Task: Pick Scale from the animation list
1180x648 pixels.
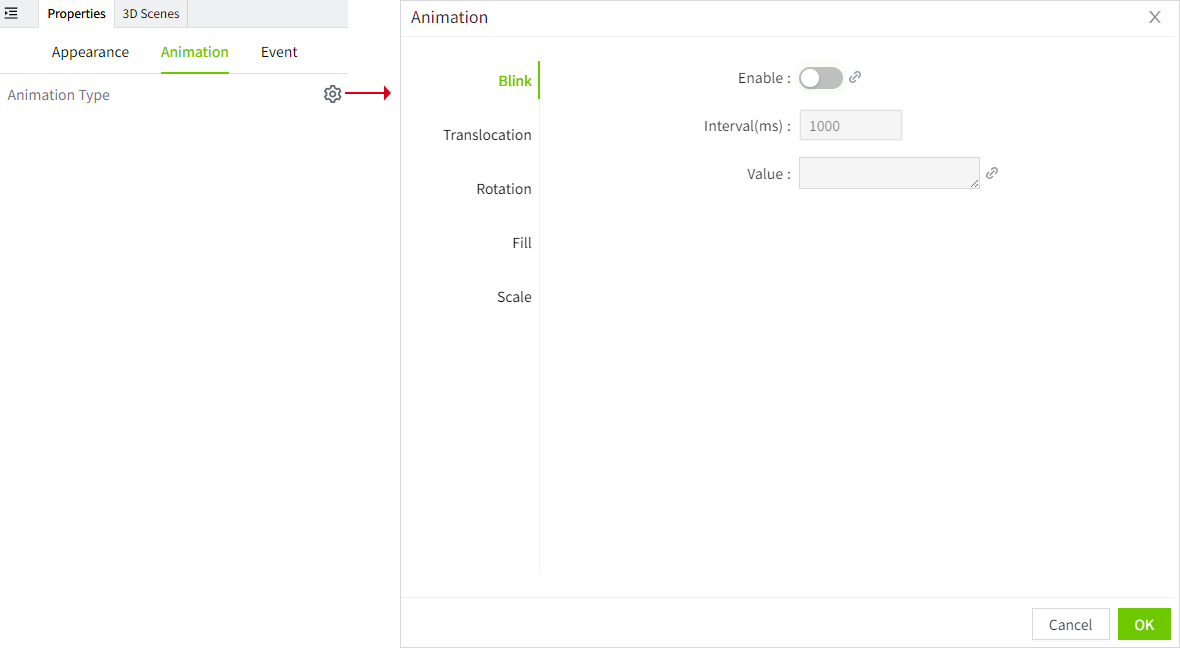Action: tap(514, 297)
